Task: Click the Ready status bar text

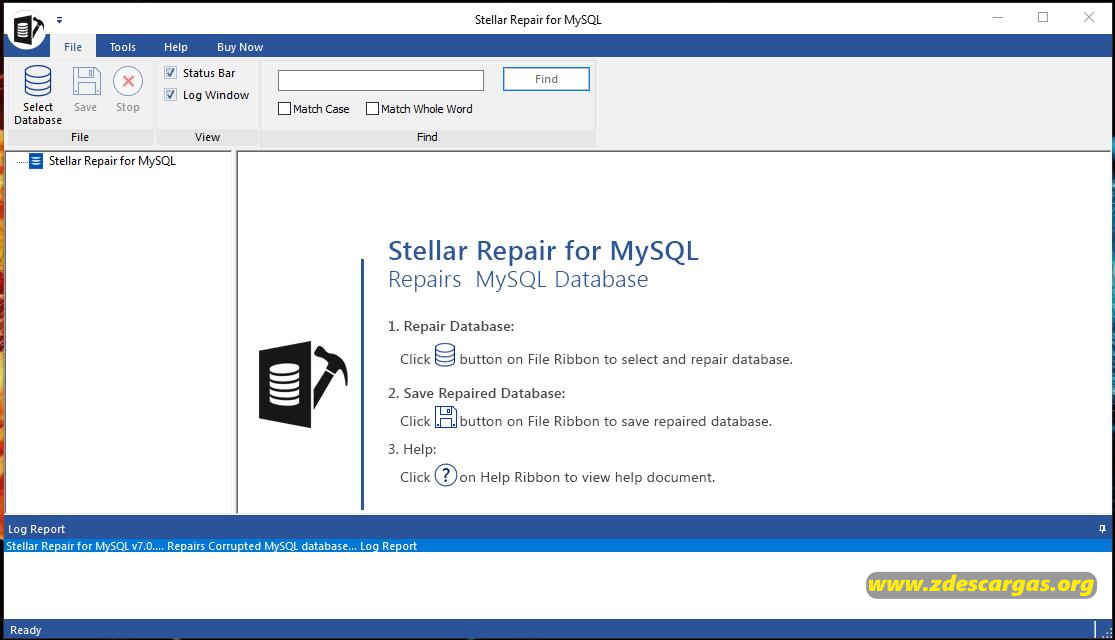Action: tap(26, 630)
